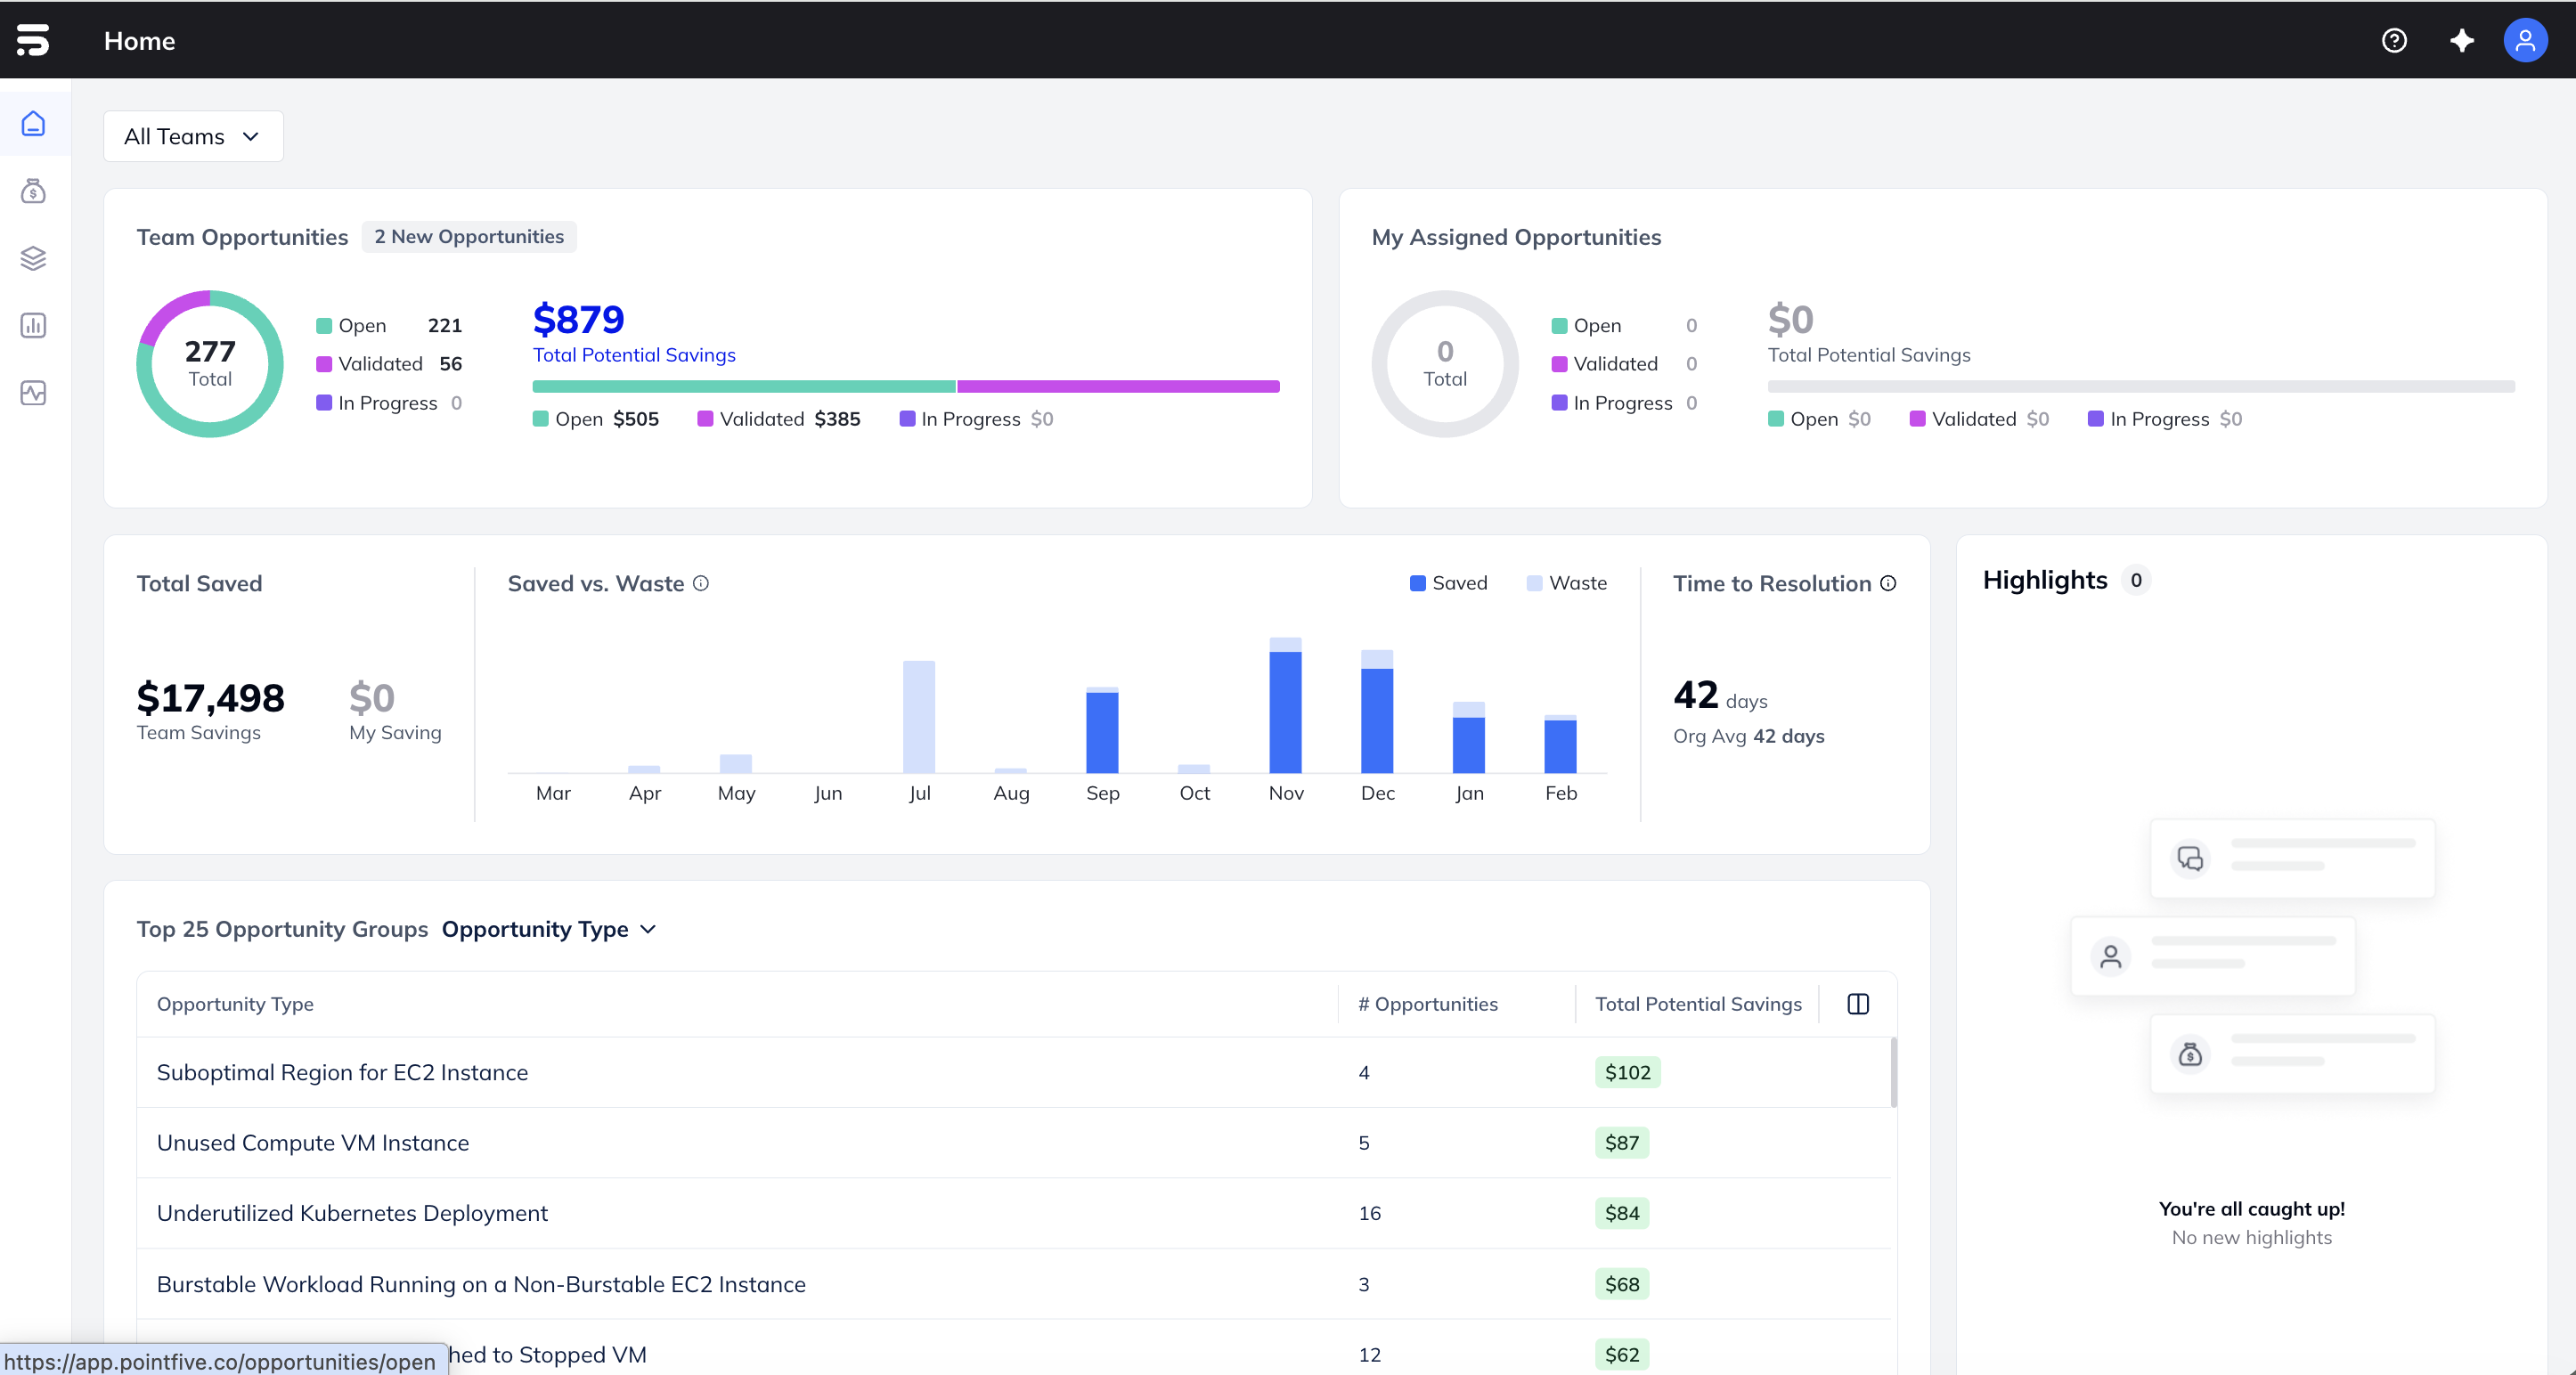Click the Saved vs. Waste info icon
The width and height of the screenshot is (2576, 1375).
pos(701,583)
